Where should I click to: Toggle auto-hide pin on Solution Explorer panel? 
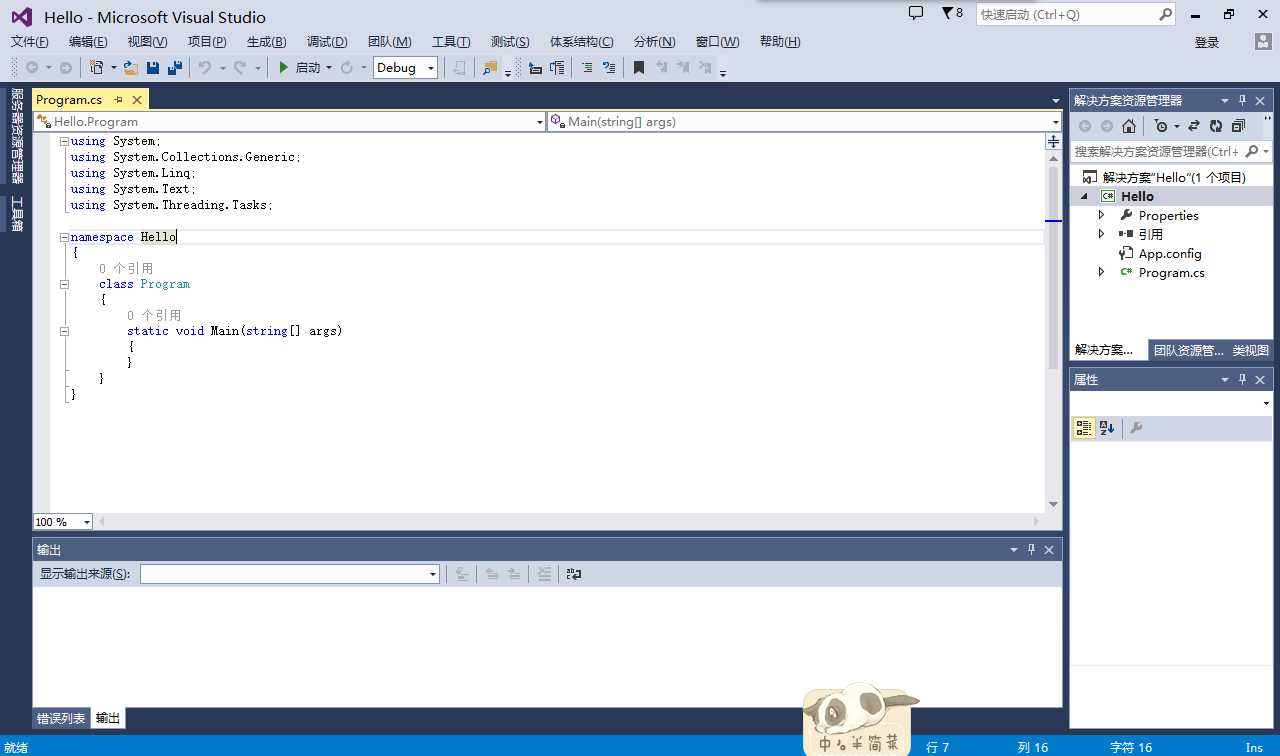click(x=1243, y=100)
